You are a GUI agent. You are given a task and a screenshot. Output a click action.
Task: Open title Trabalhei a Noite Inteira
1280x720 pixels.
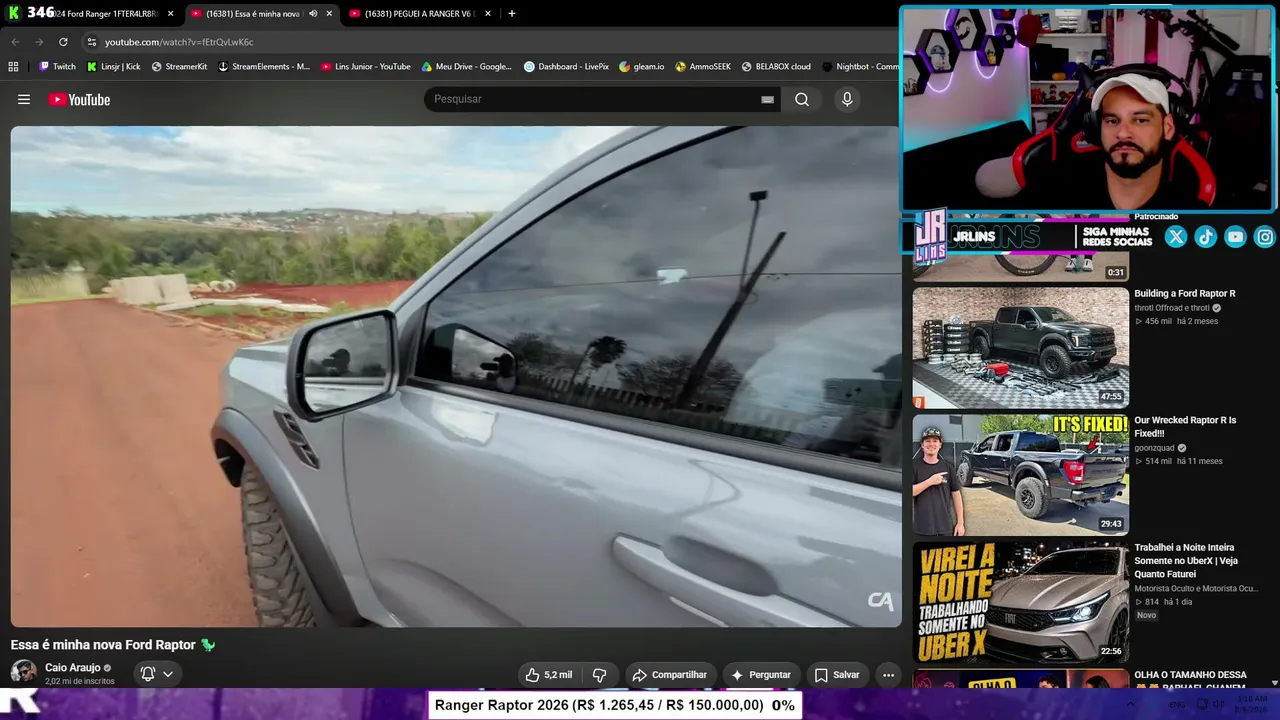pos(1186,561)
